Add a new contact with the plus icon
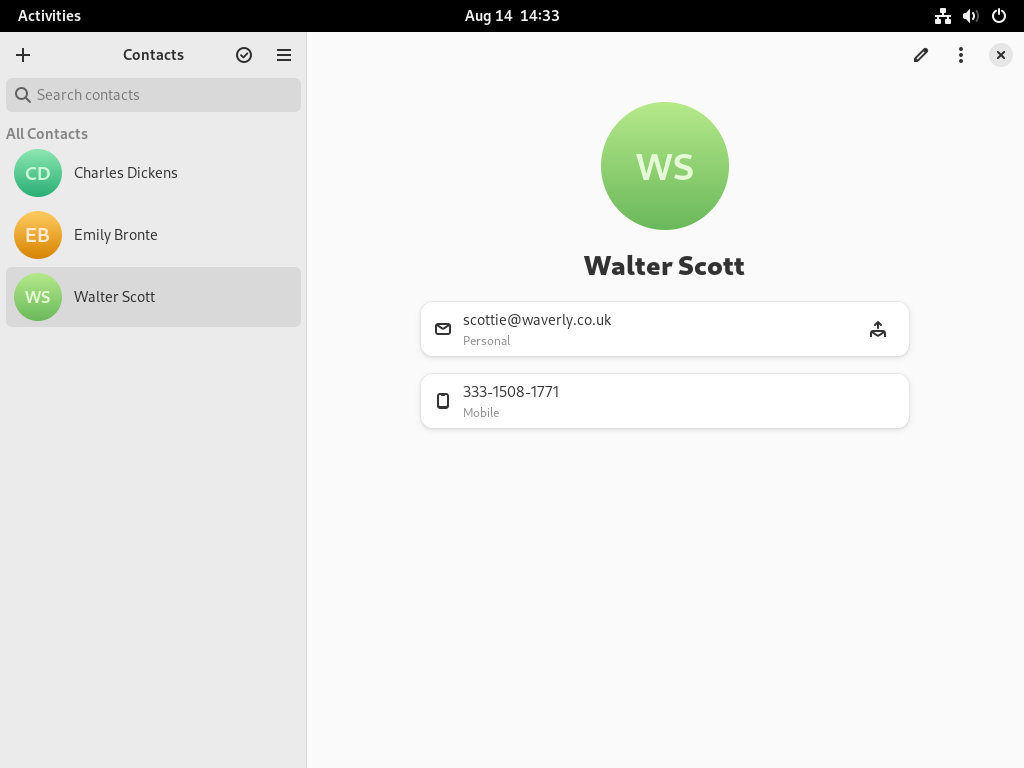The height and width of the screenshot is (768, 1024). pos(23,55)
